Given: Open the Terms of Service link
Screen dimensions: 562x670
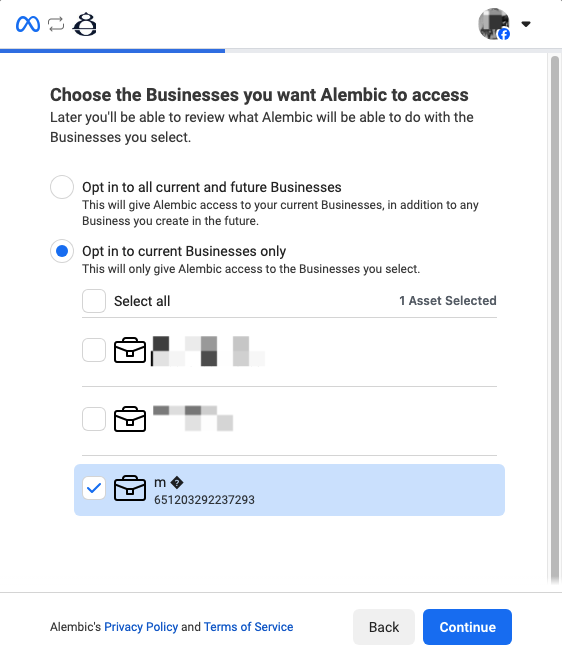Looking at the screenshot, I should coord(248,627).
